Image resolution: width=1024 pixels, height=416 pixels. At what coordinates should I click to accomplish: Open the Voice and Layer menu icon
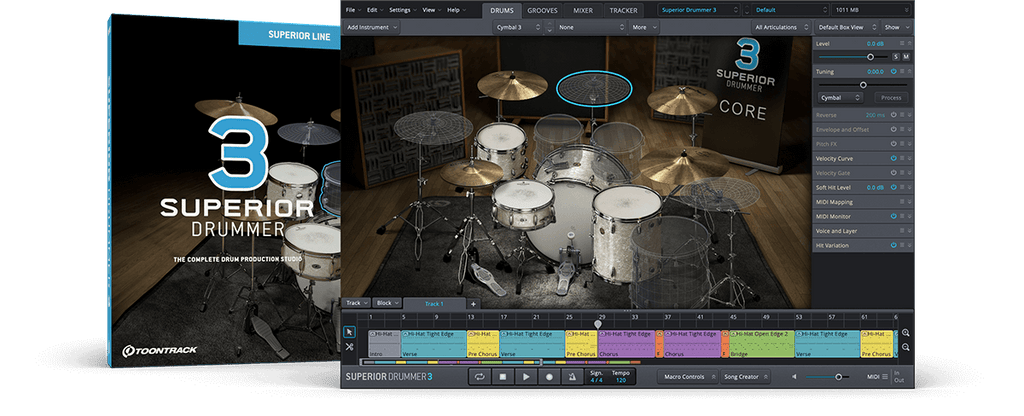click(902, 231)
